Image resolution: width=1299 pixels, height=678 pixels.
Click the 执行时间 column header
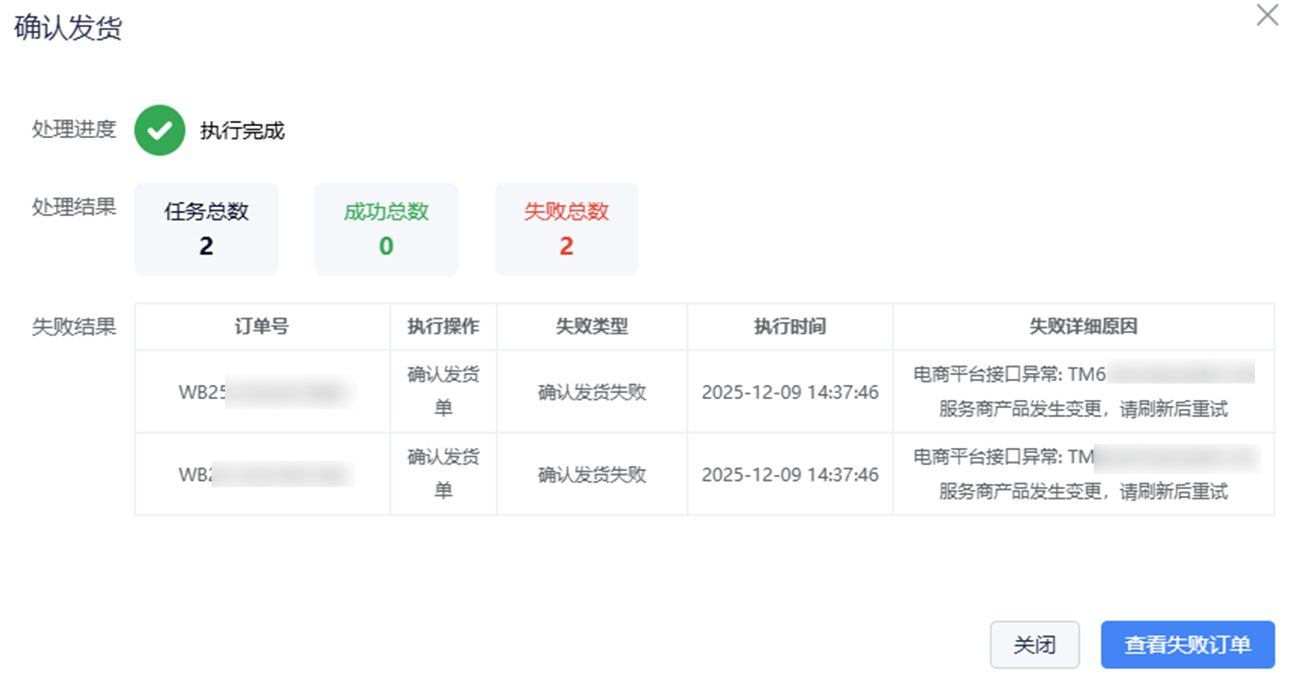pyautogui.click(x=790, y=327)
